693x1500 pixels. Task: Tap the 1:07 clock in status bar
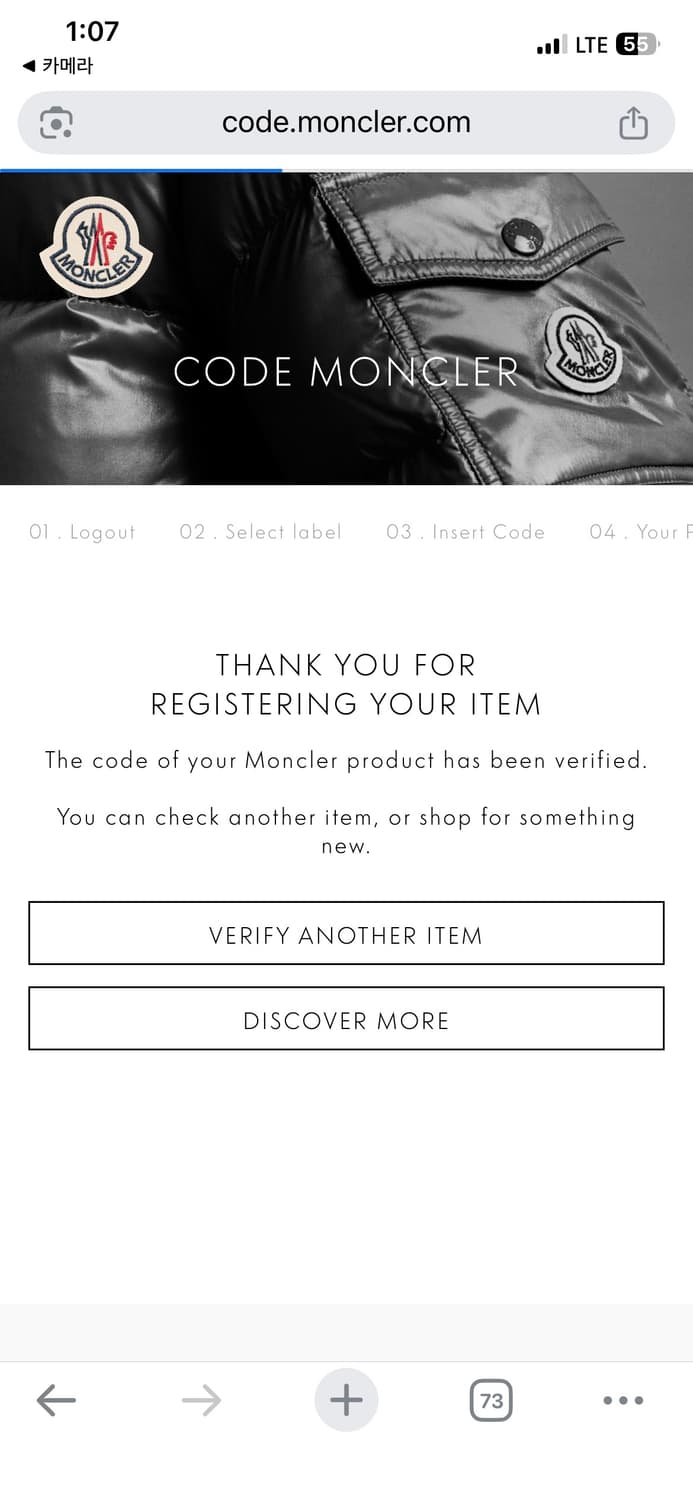point(92,32)
